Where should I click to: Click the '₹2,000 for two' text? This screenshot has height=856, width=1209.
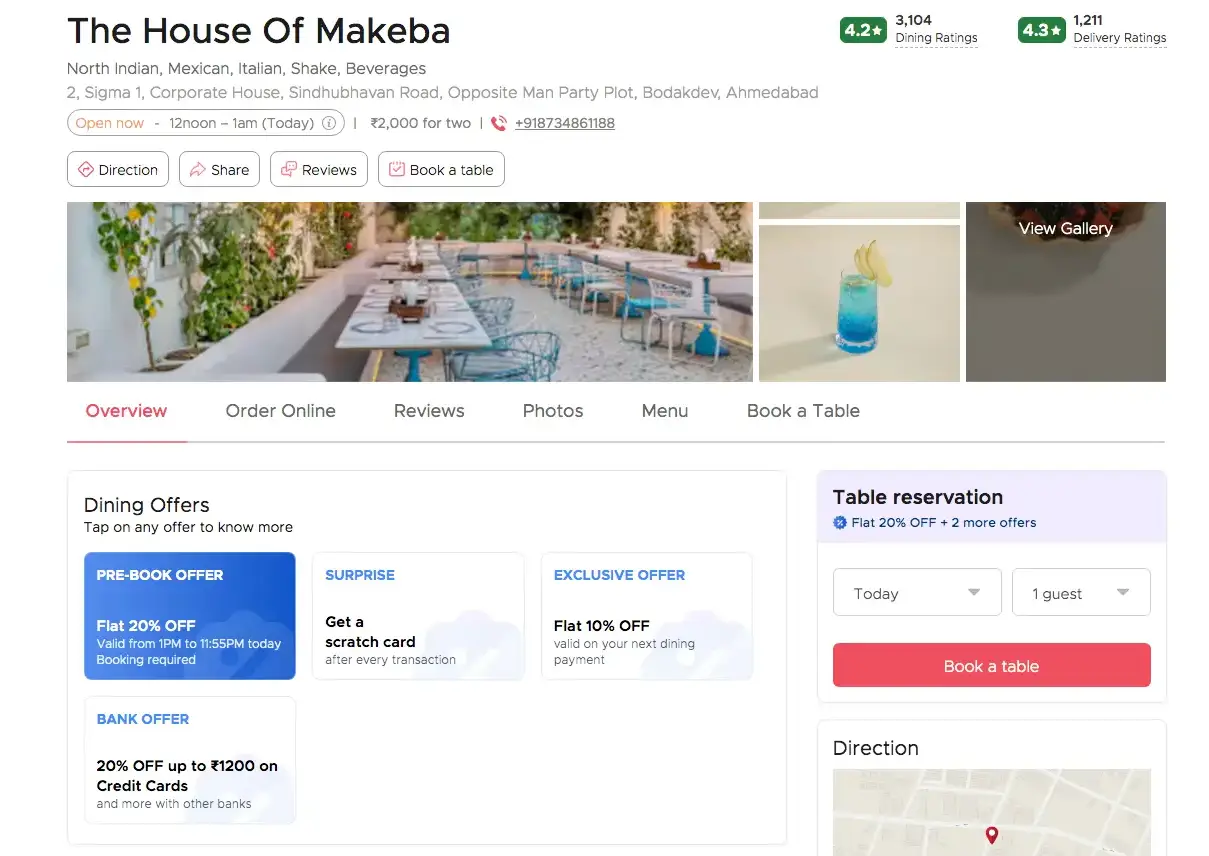tap(420, 124)
